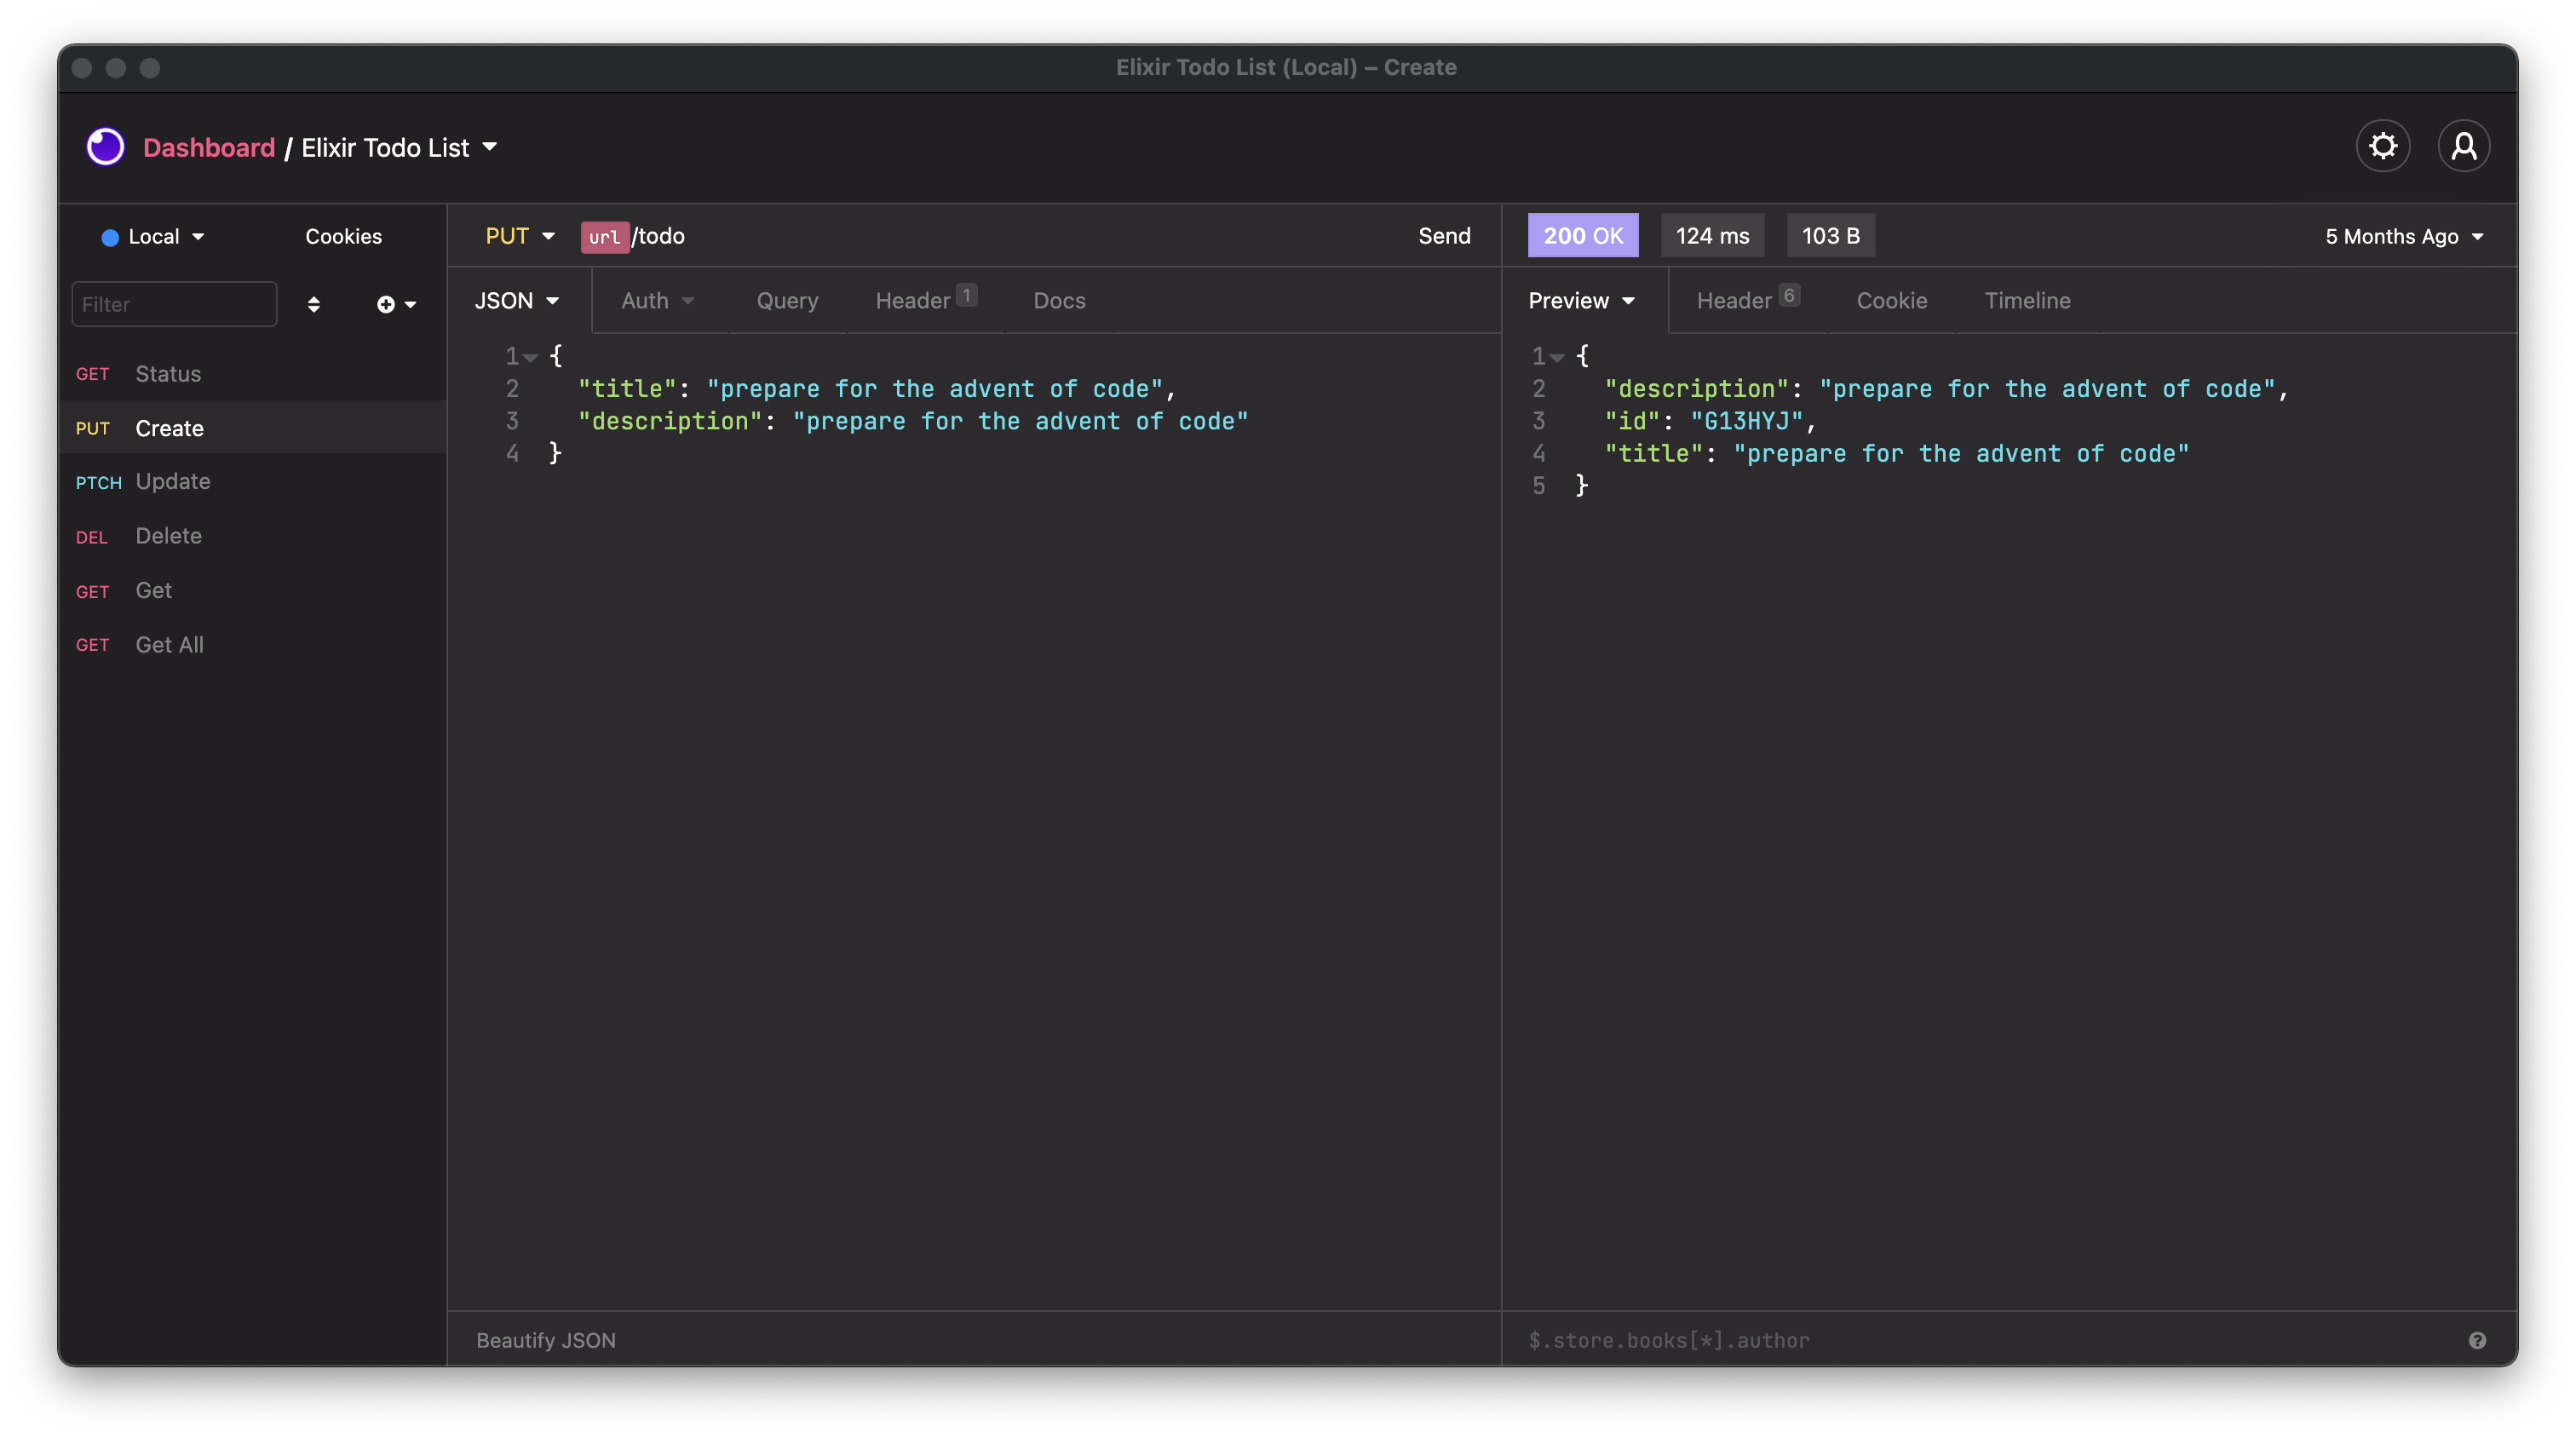Open the JSON body type dropdown
This screenshot has height=1438, width=2576.
pyautogui.click(x=516, y=301)
